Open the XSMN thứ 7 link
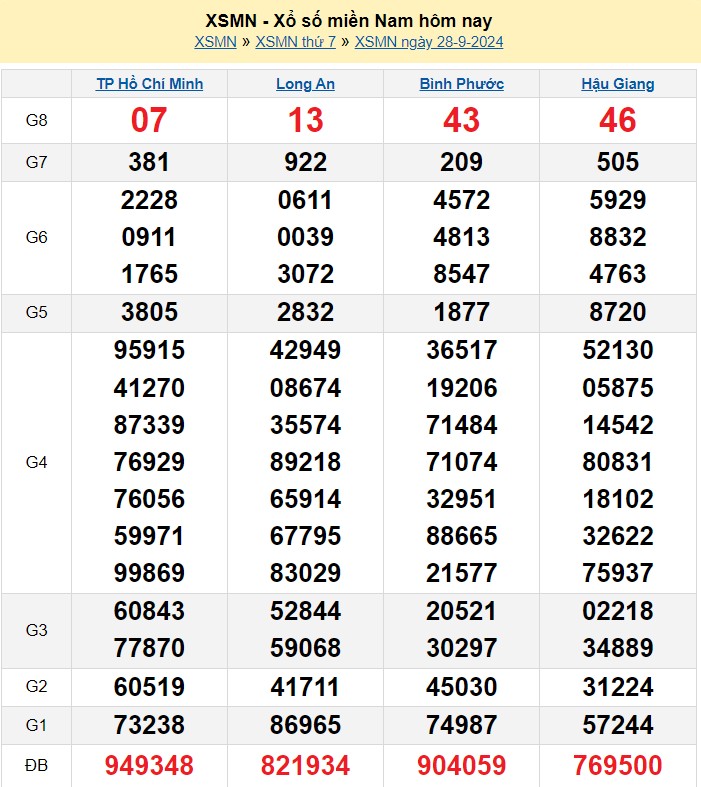This screenshot has width=701, height=787. point(295,42)
